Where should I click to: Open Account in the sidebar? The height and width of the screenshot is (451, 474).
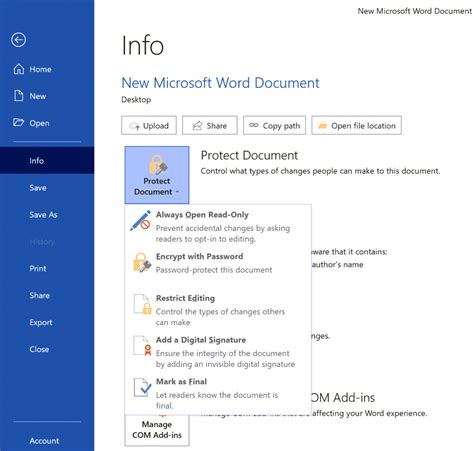coord(47,441)
